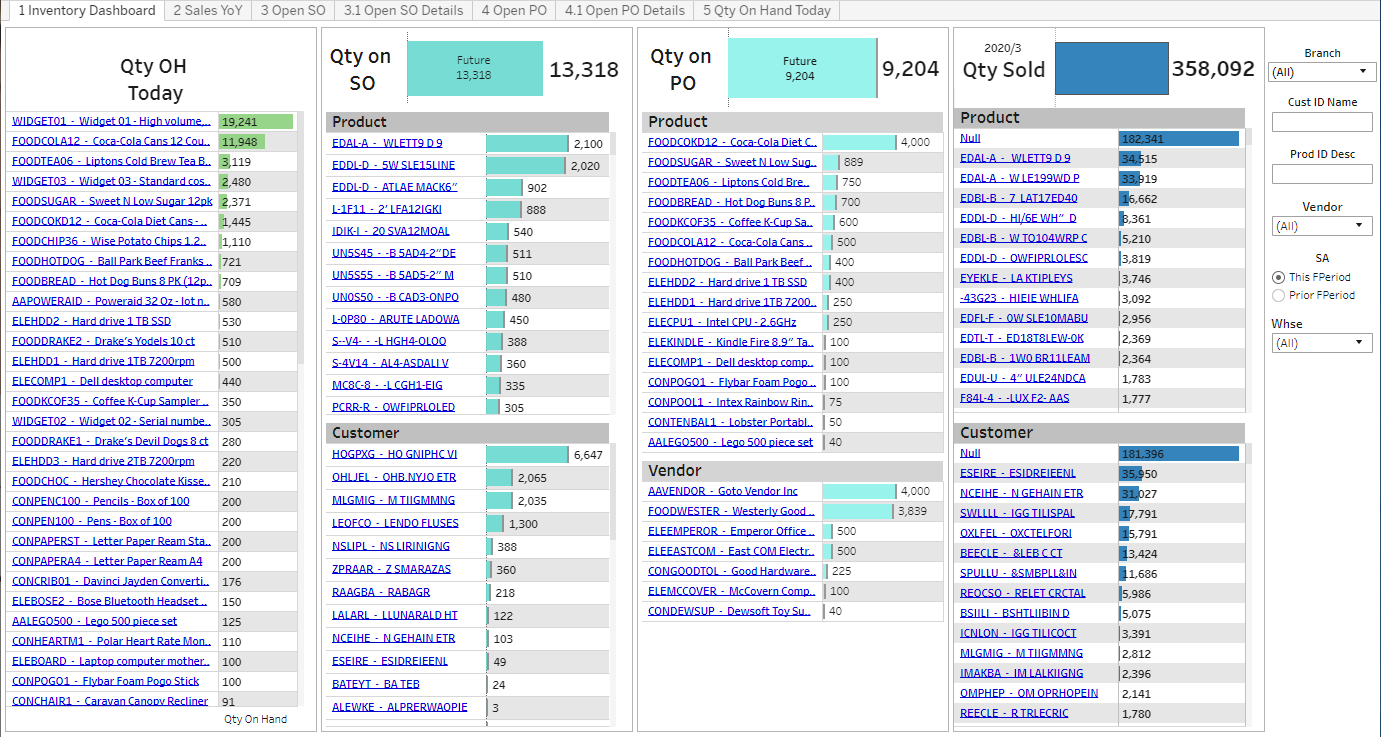The width and height of the screenshot is (1381, 737).
Task: Click the Qty on SO Future 13,318 bar
Action: click(474, 68)
